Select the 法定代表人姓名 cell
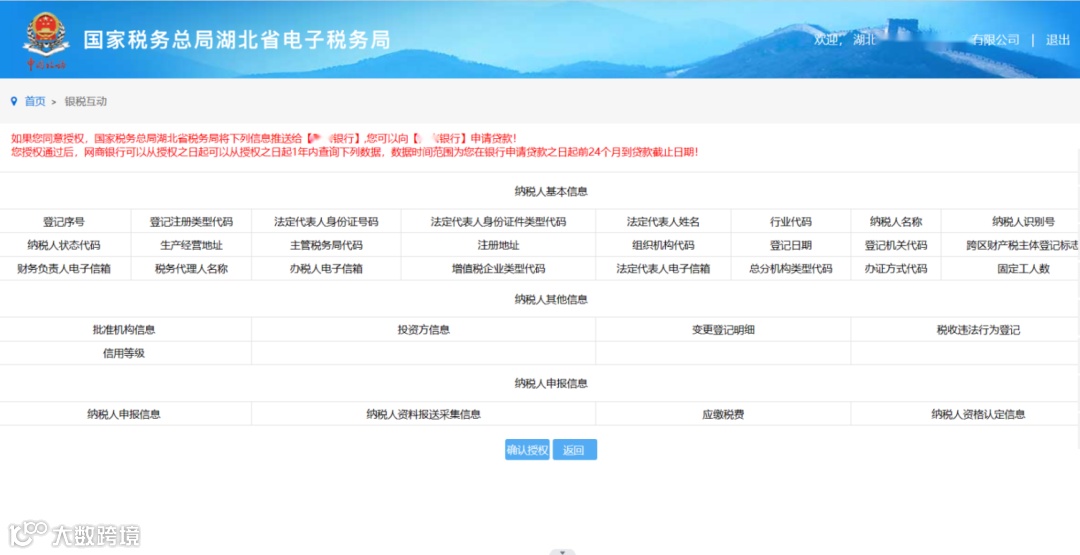Image resolution: width=1080 pixels, height=555 pixels. tap(663, 222)
